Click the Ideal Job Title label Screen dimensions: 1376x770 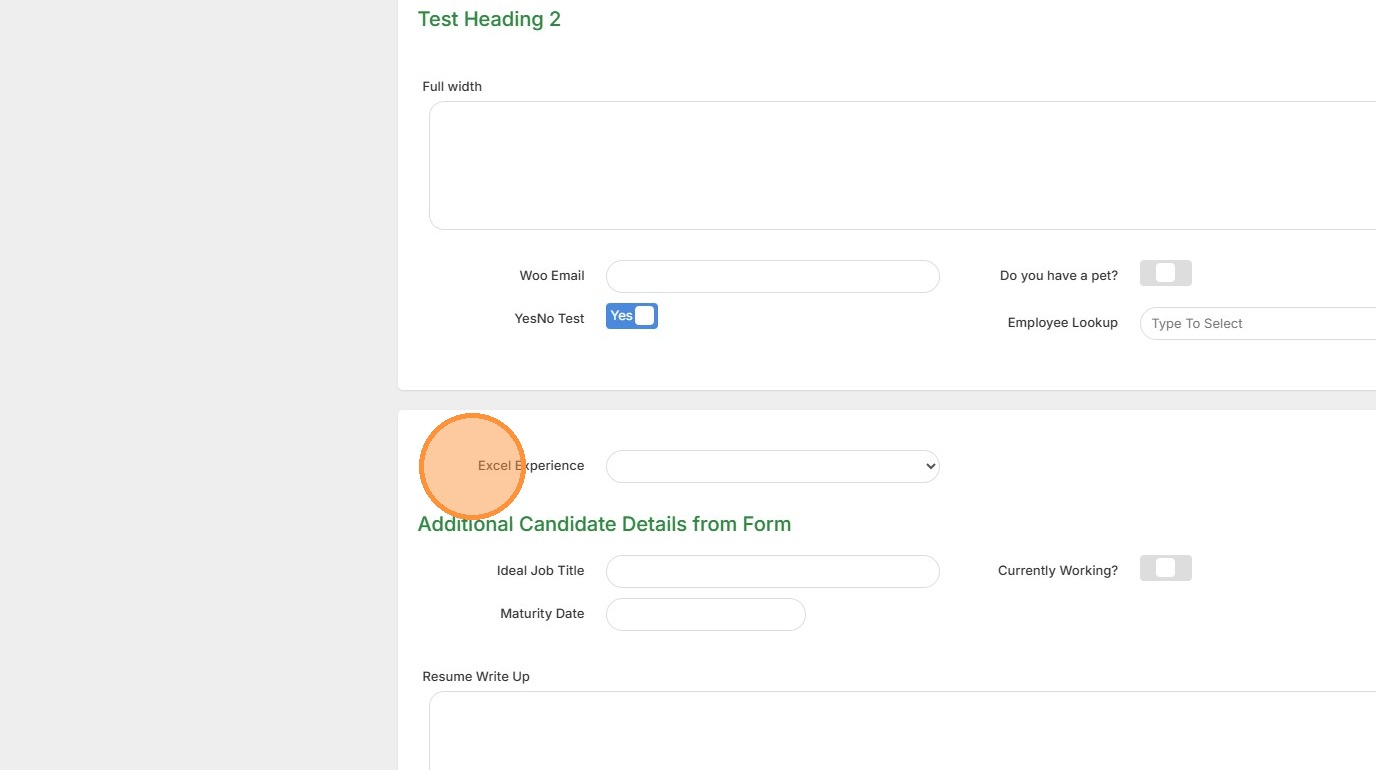click(x=540, y=570)
